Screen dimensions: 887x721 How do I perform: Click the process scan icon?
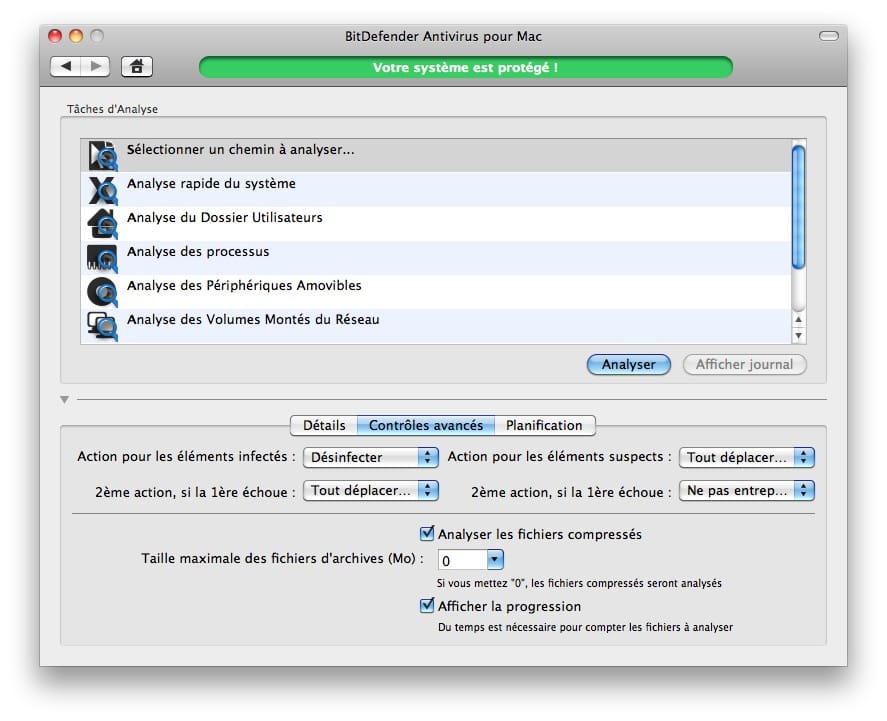tap(102, 258)
